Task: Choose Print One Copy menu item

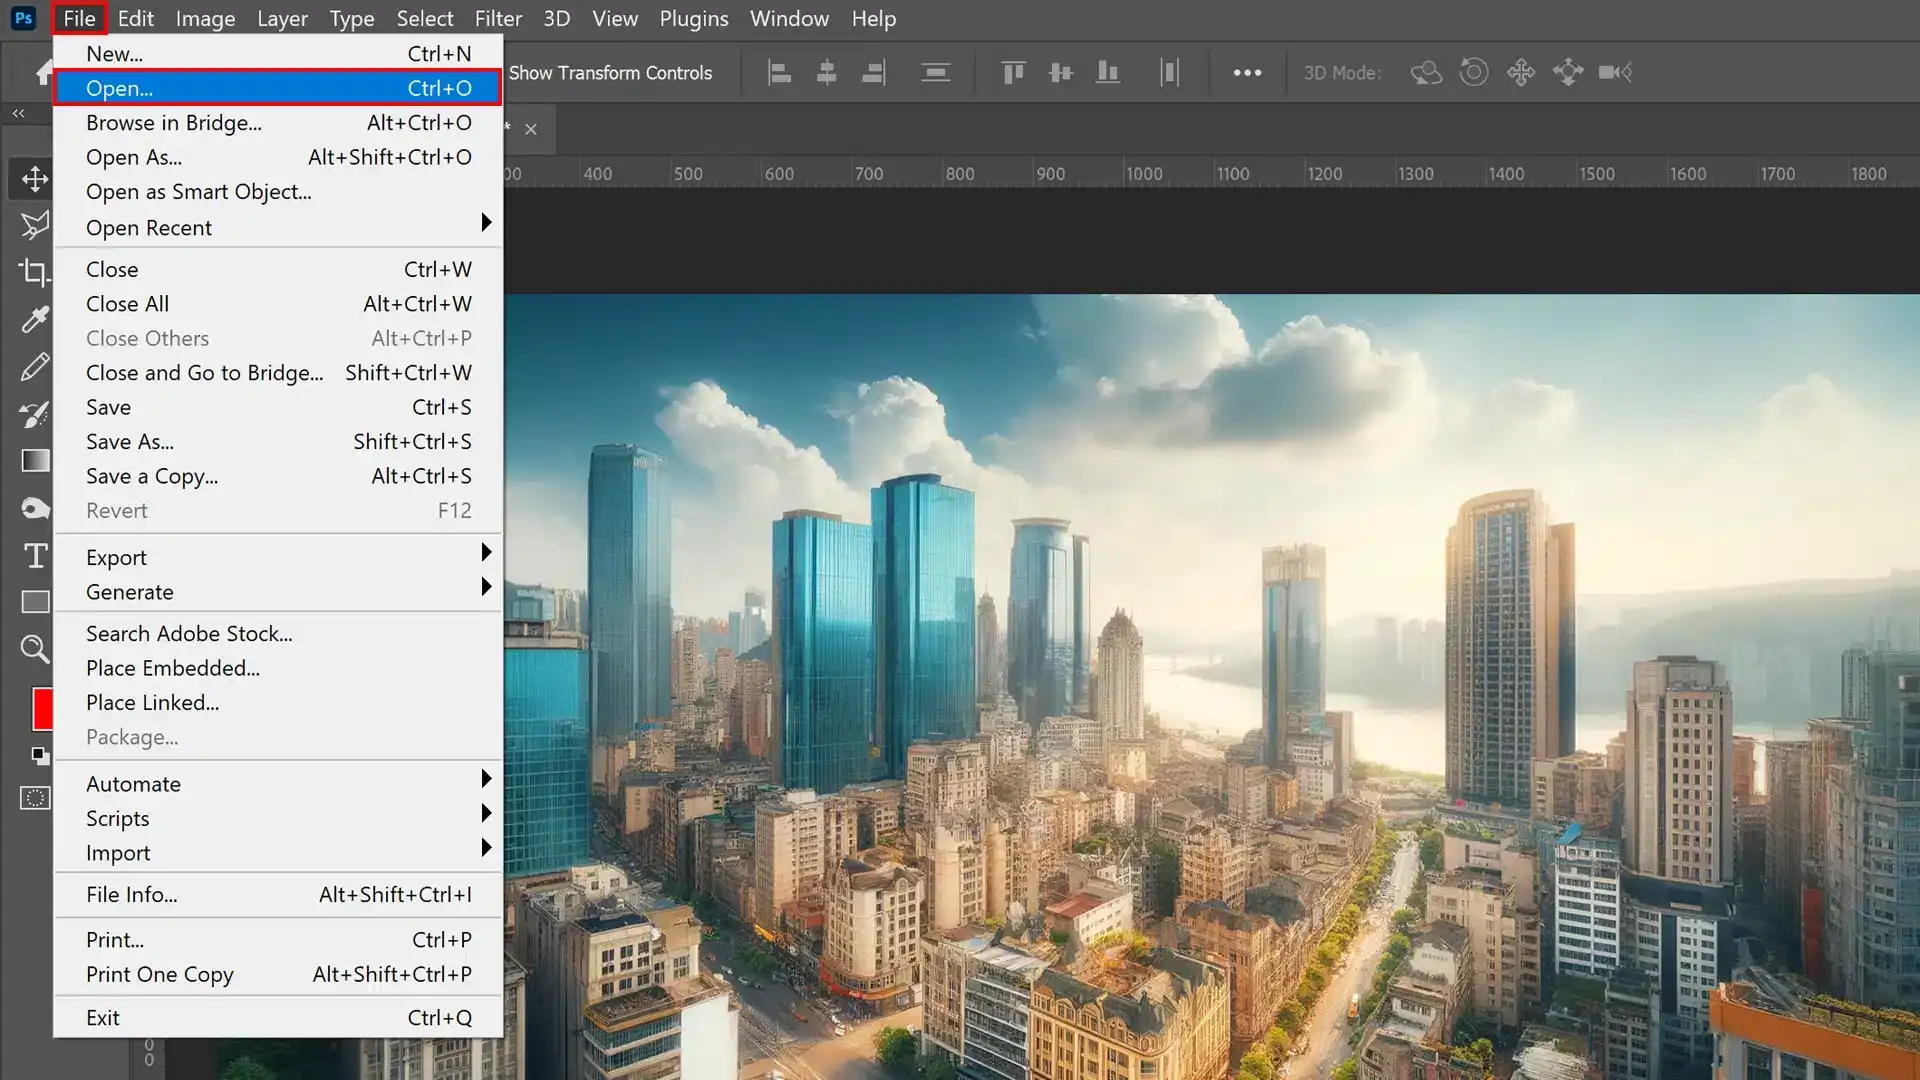Action: tap(278, 974)
